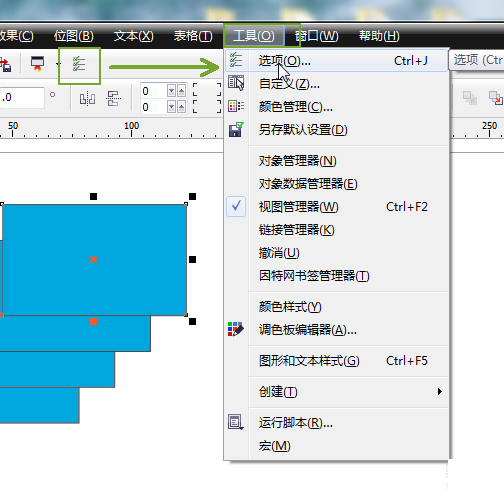Open the 窗口(W) menu
The width and height of the screenshot is (504, 504).
(316, 36)
